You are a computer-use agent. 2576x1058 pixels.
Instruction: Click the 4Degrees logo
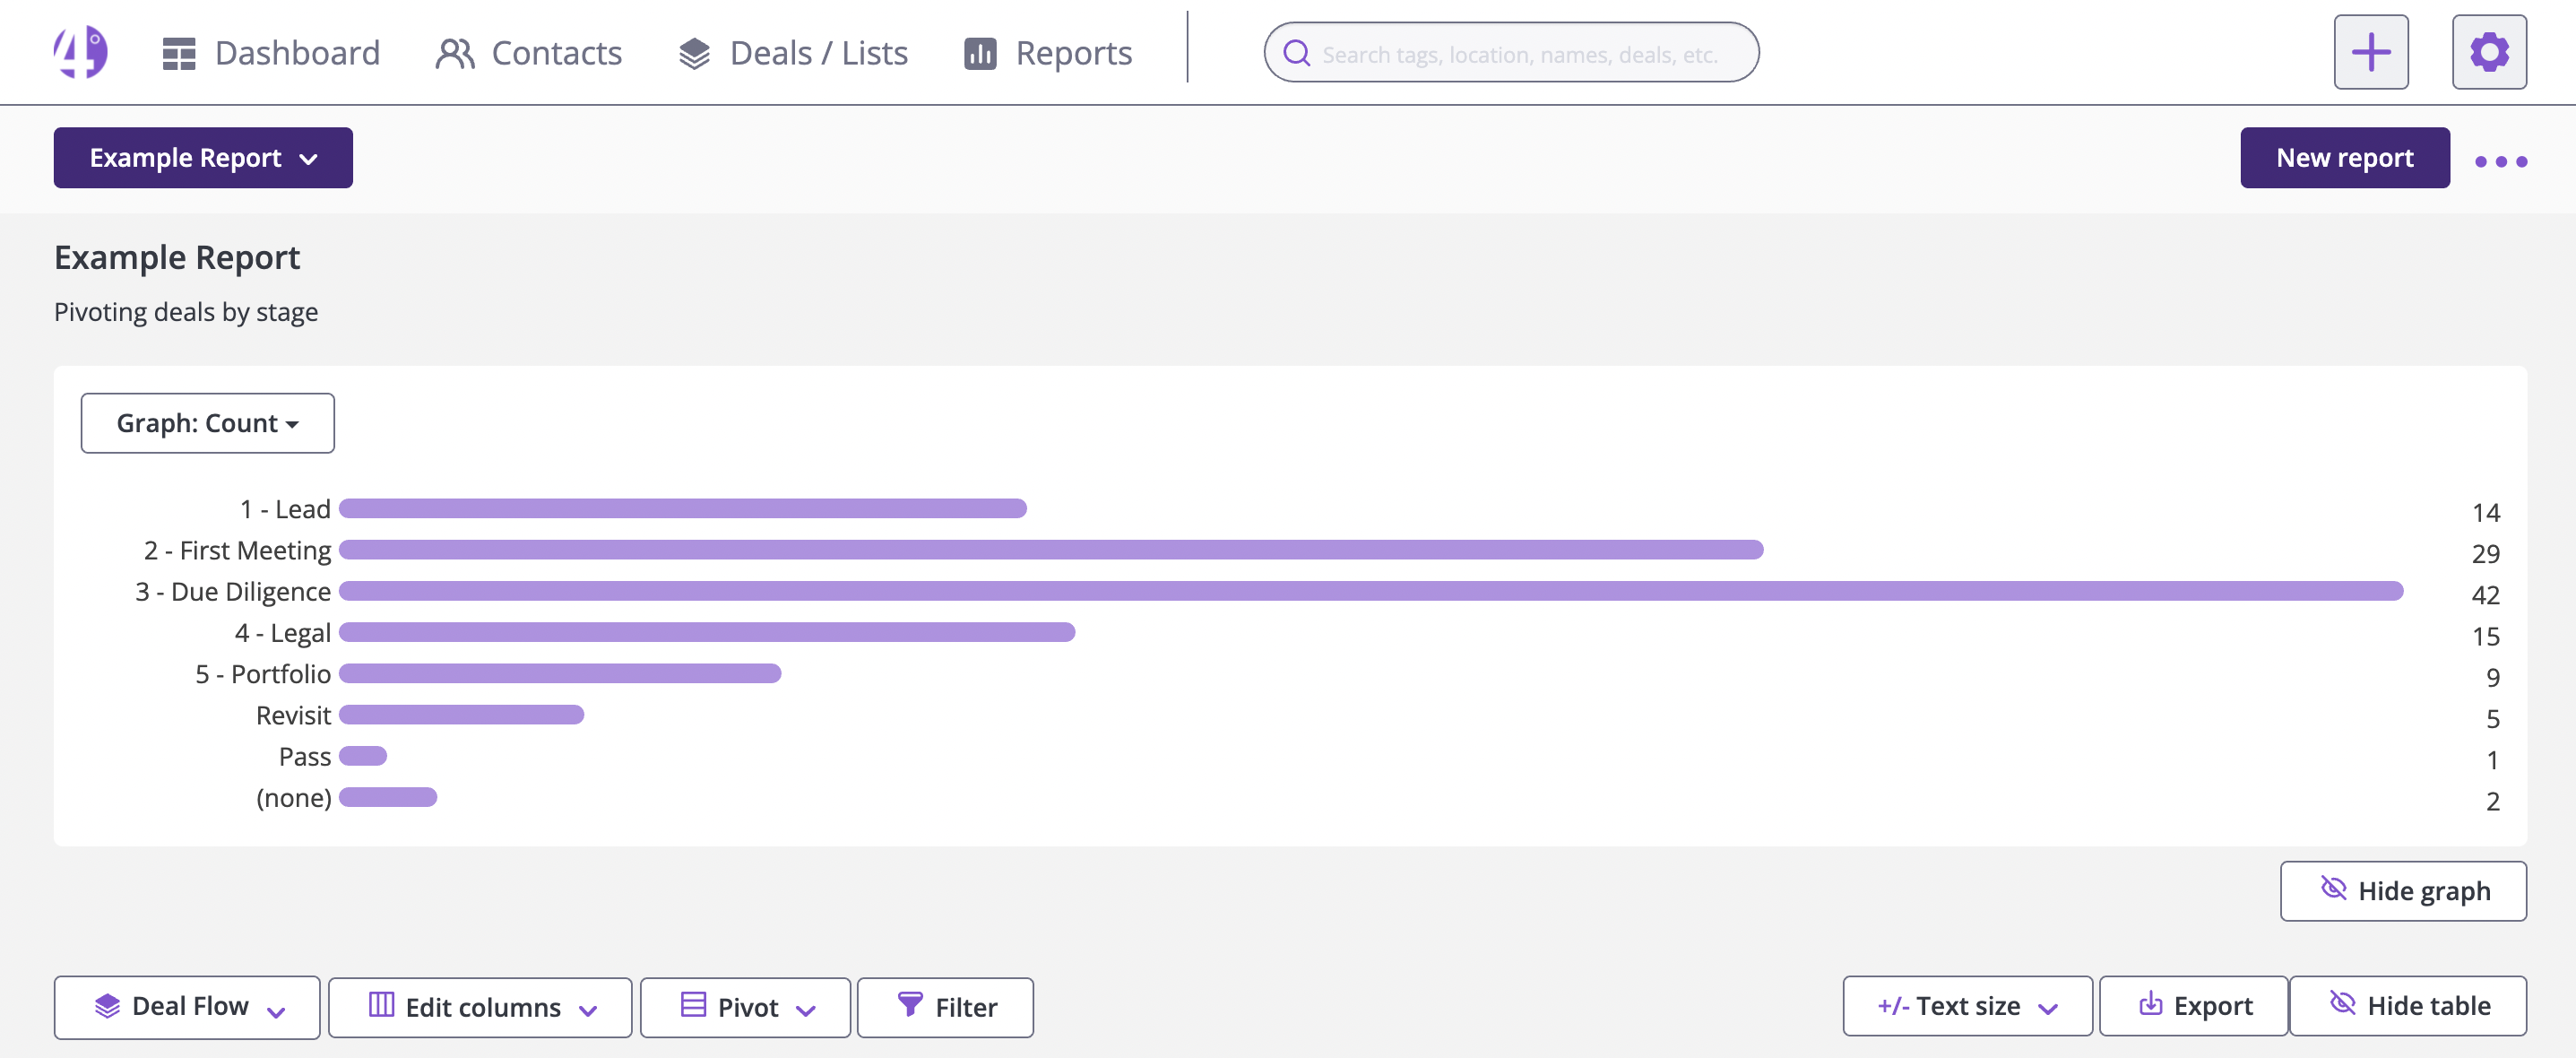80,51
